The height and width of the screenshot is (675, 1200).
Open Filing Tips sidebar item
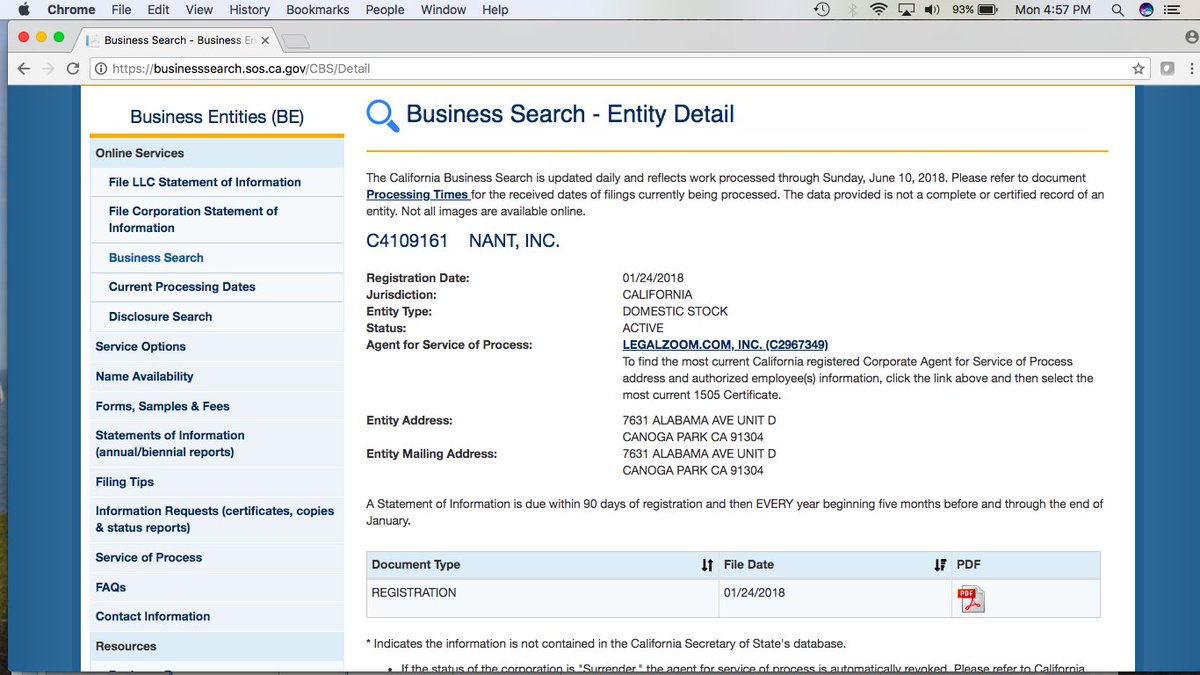125,481
